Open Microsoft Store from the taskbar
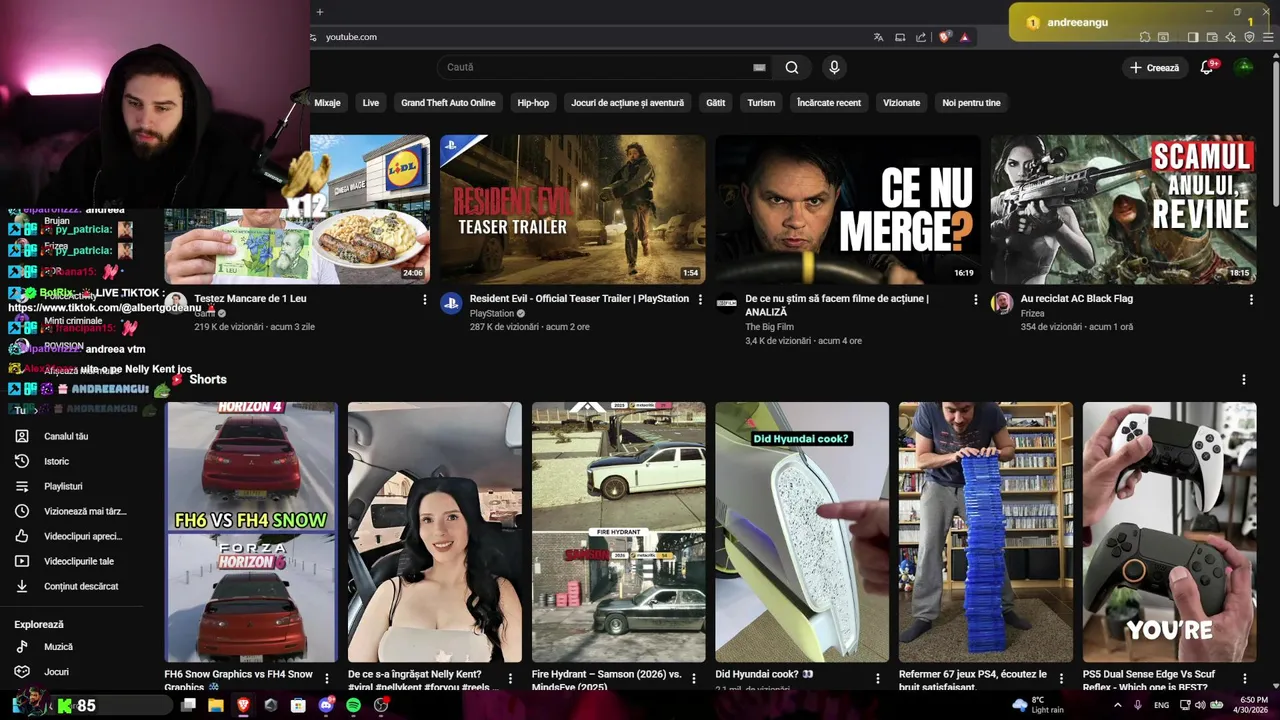This screenshot has height=720, width=1280. point(298,705)
